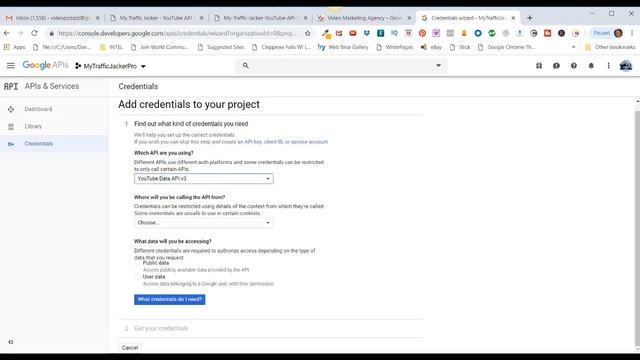Go back in browser history
The image size is (640, 360).
[x=7, y=33]
